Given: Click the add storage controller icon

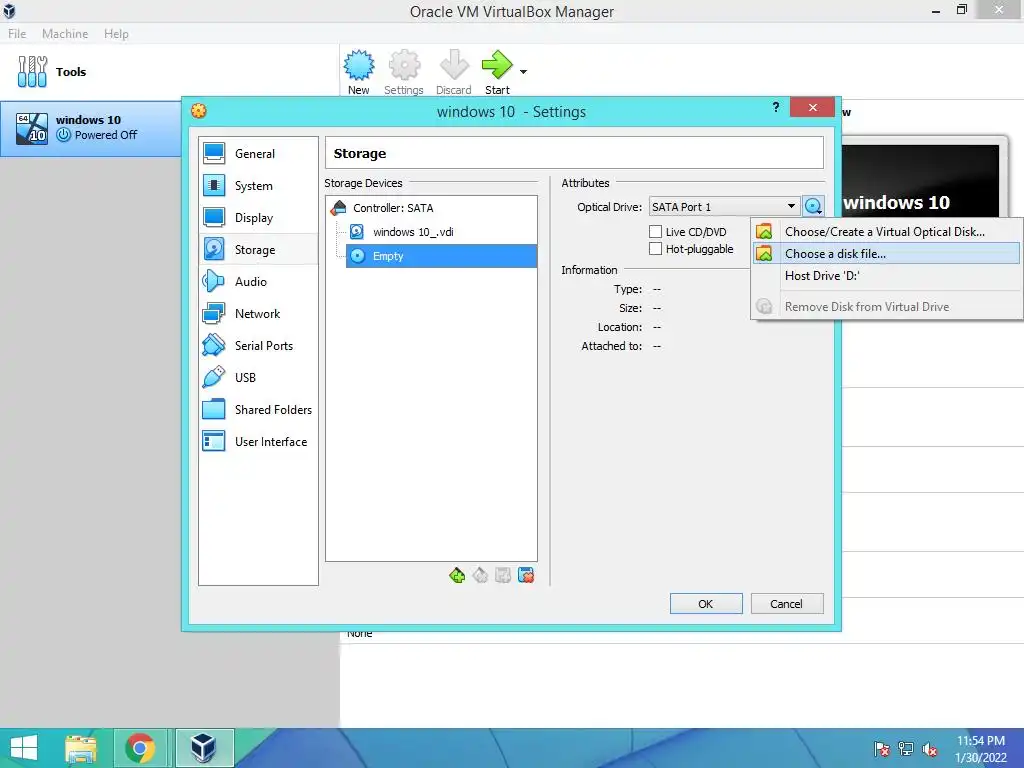Looking at the screenshot, I should click(x=457, y=575).
